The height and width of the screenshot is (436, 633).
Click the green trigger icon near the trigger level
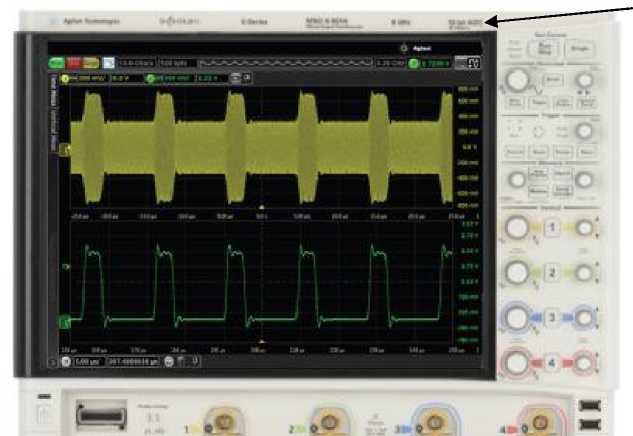click(413, 63)
